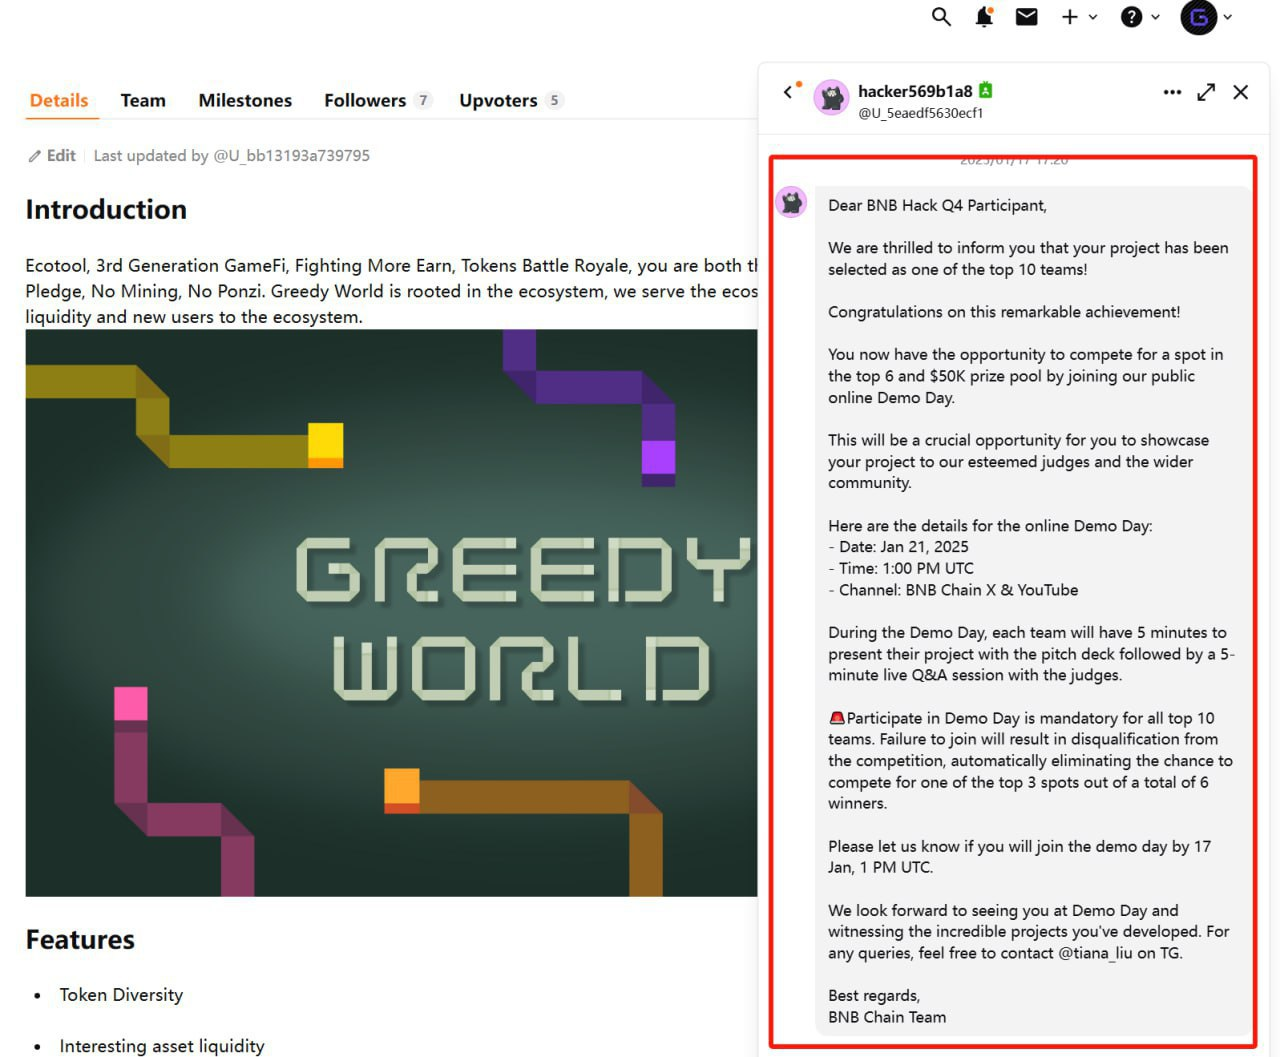Expand the chat panel to full size

coord(1206,92)
